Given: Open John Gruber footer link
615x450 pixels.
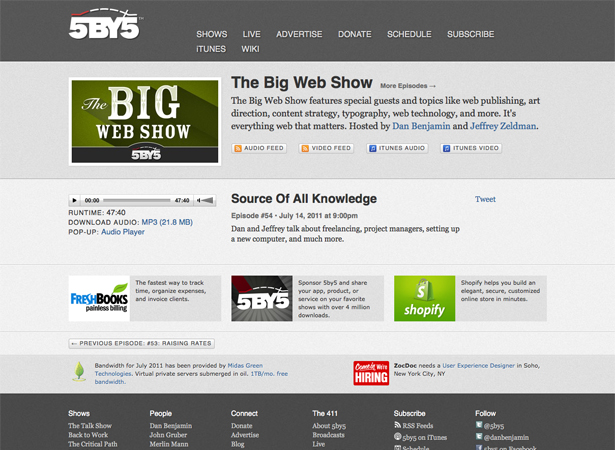Looking at the screenshot, I should [168, 435].
